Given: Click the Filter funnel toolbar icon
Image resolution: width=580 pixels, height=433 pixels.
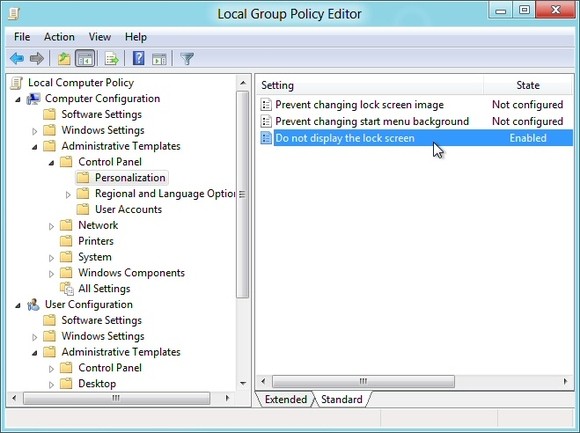Looking at the screenshot, I should tap(187, 58).
